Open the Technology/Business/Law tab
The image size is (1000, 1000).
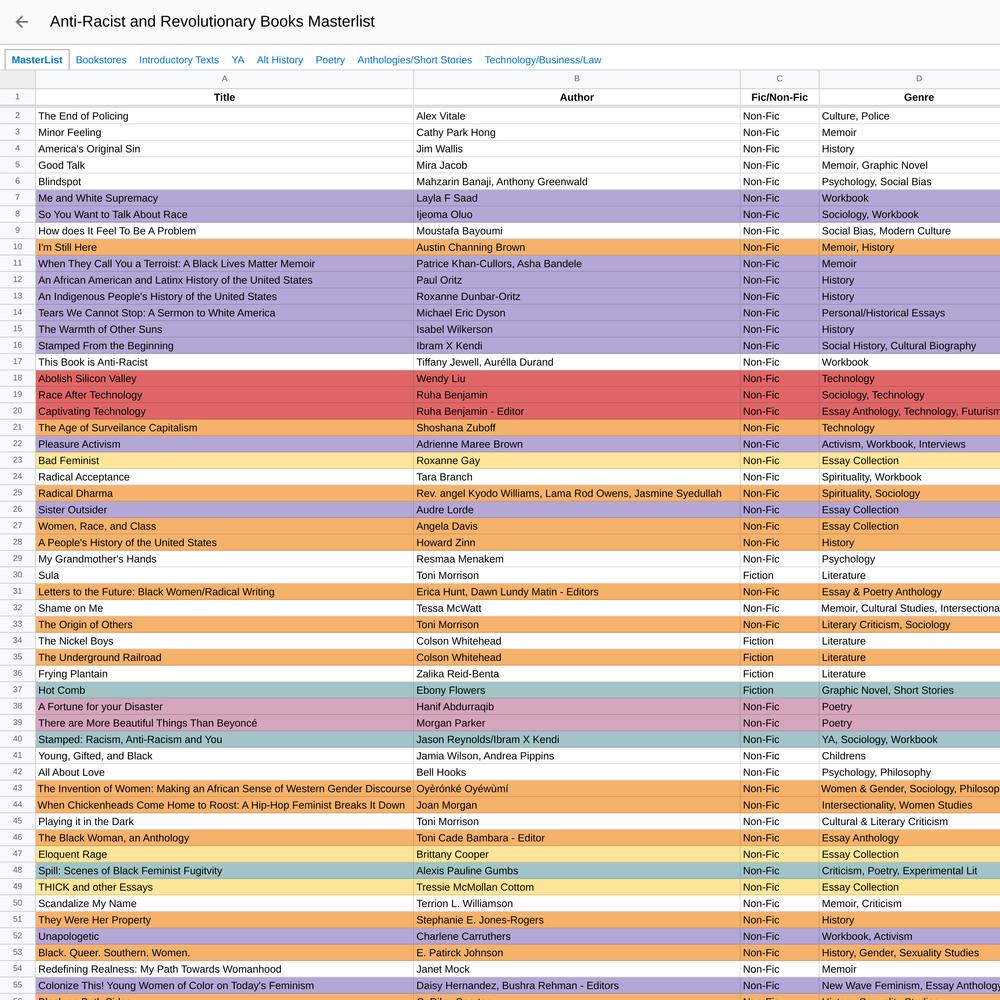[543, 60]
